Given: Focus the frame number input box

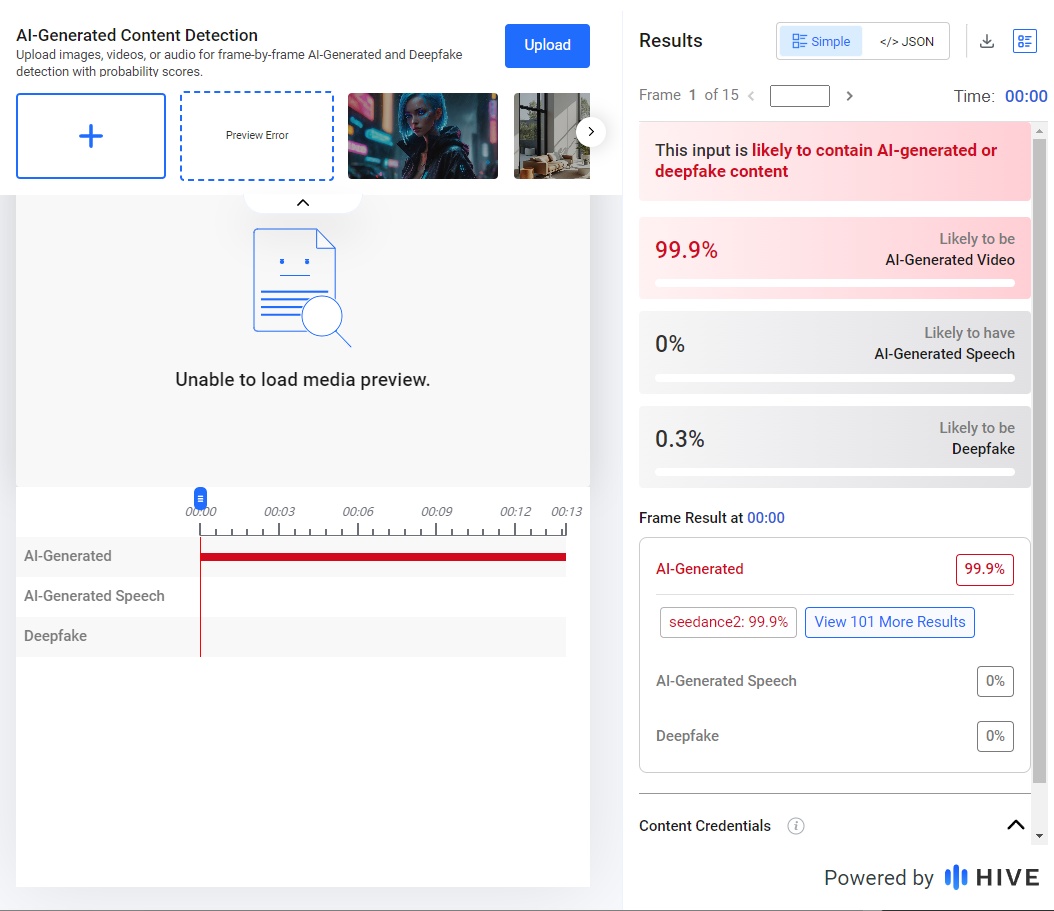Looking at the screenshot, I should click(799, 96).
